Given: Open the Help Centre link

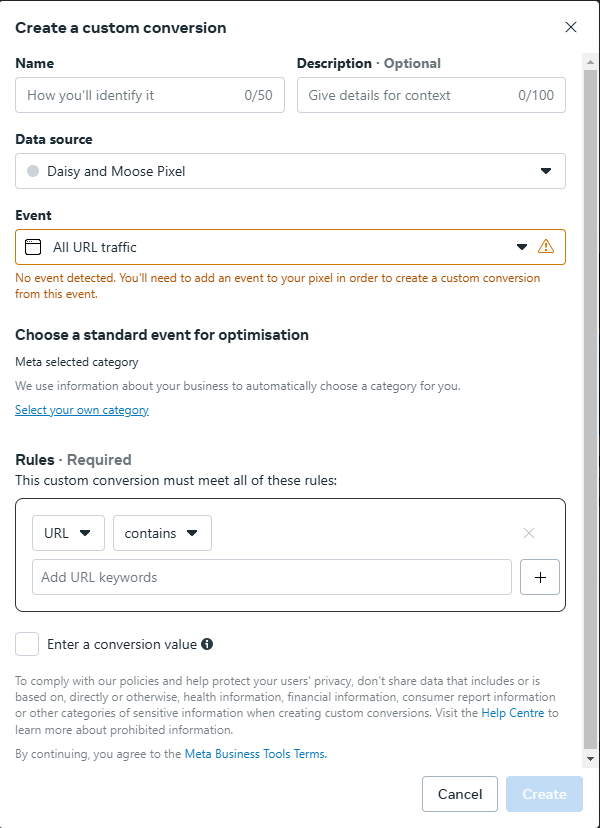Looking at the screenshot, I should [512, 713].
